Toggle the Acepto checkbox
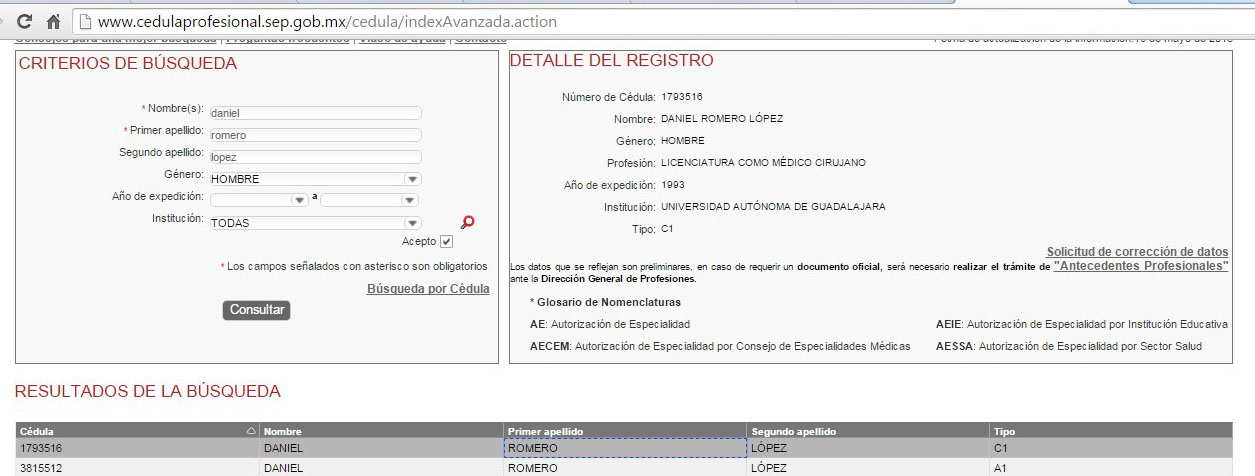The height and width of the screenshot is (476, 1255). pos(447,242)
